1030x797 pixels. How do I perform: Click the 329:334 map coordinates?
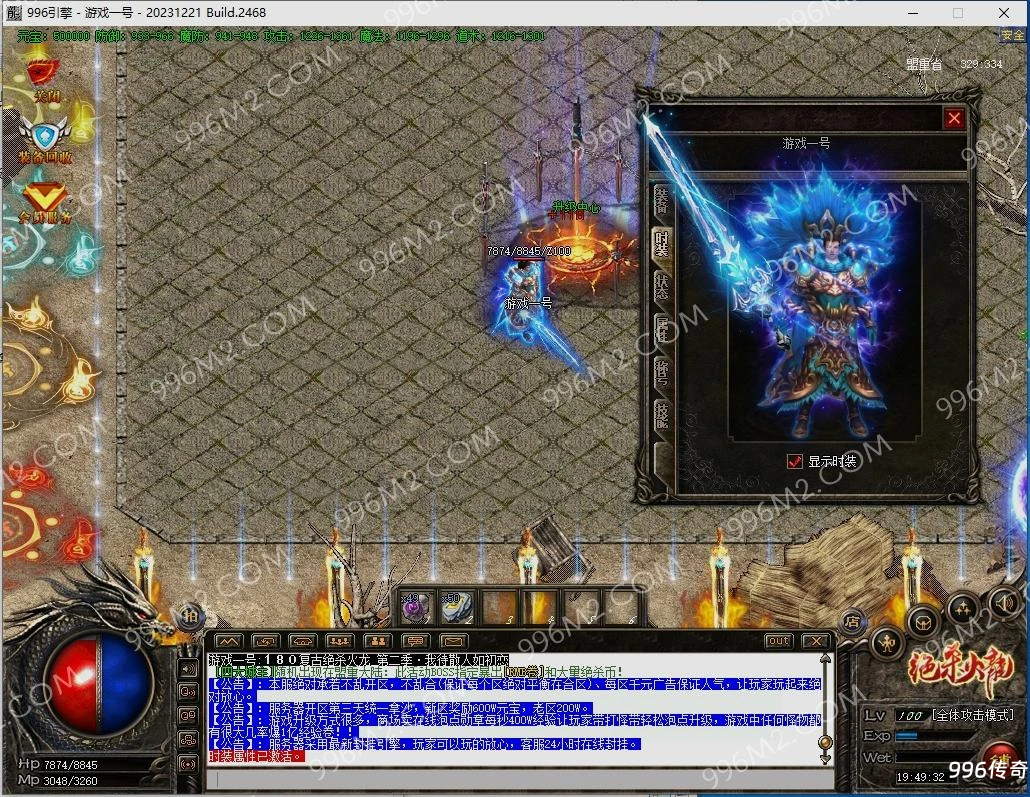(981, 64)
